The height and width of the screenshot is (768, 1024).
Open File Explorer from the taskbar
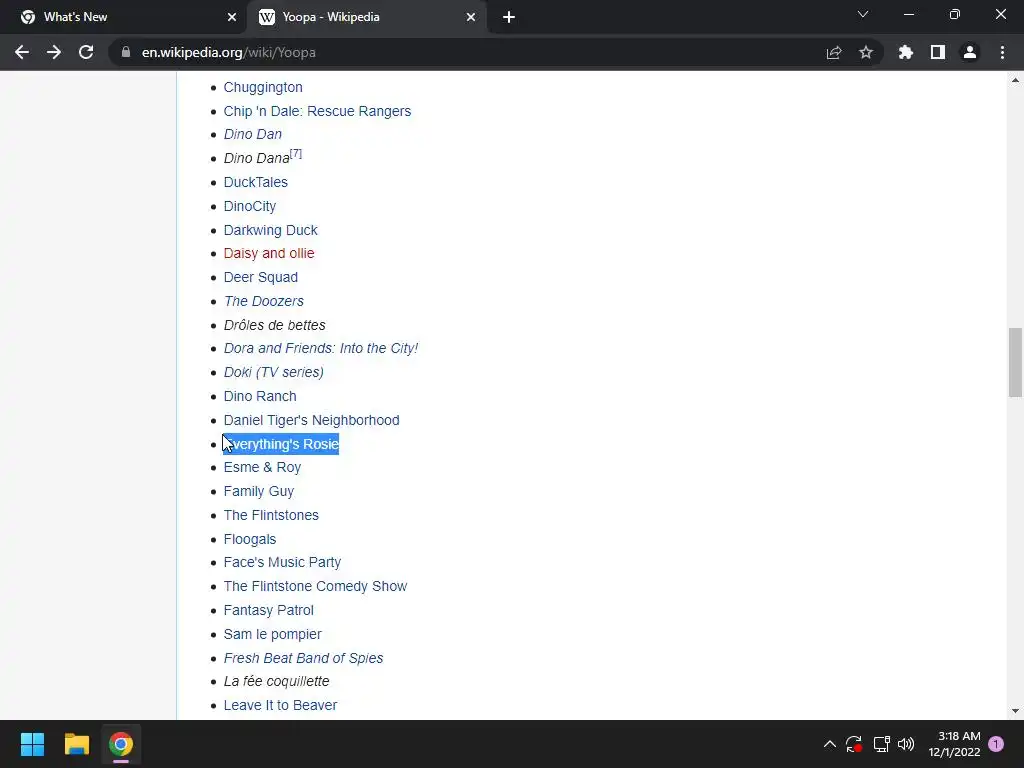coord(76,744)
